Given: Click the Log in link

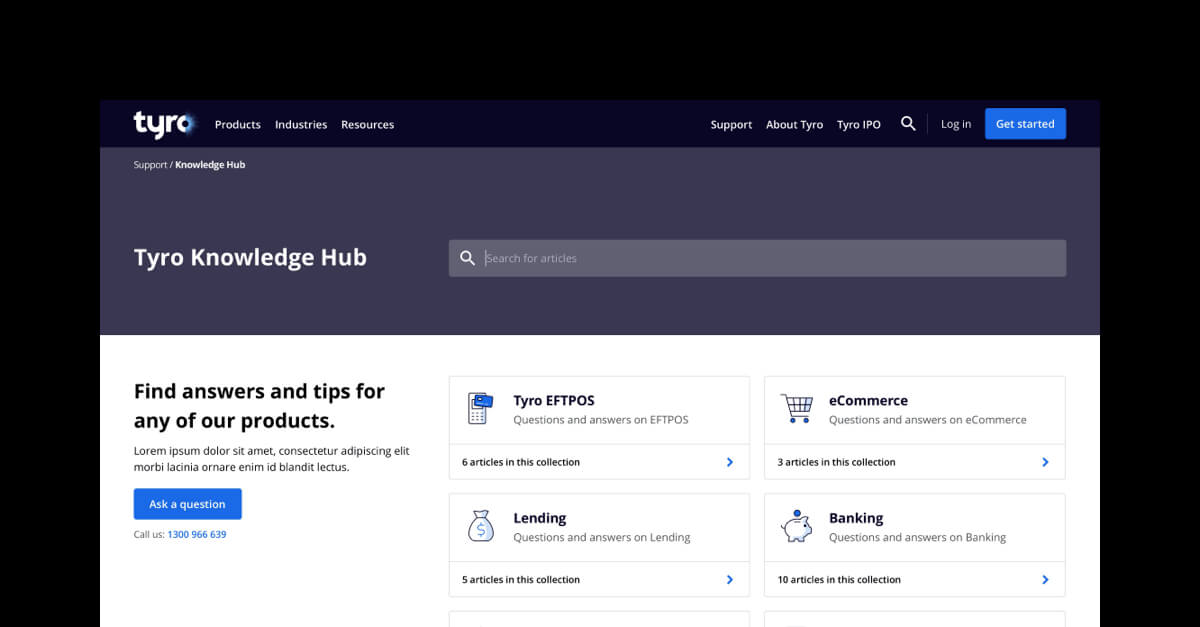Looking at the screenshot, I should [956, 124].
